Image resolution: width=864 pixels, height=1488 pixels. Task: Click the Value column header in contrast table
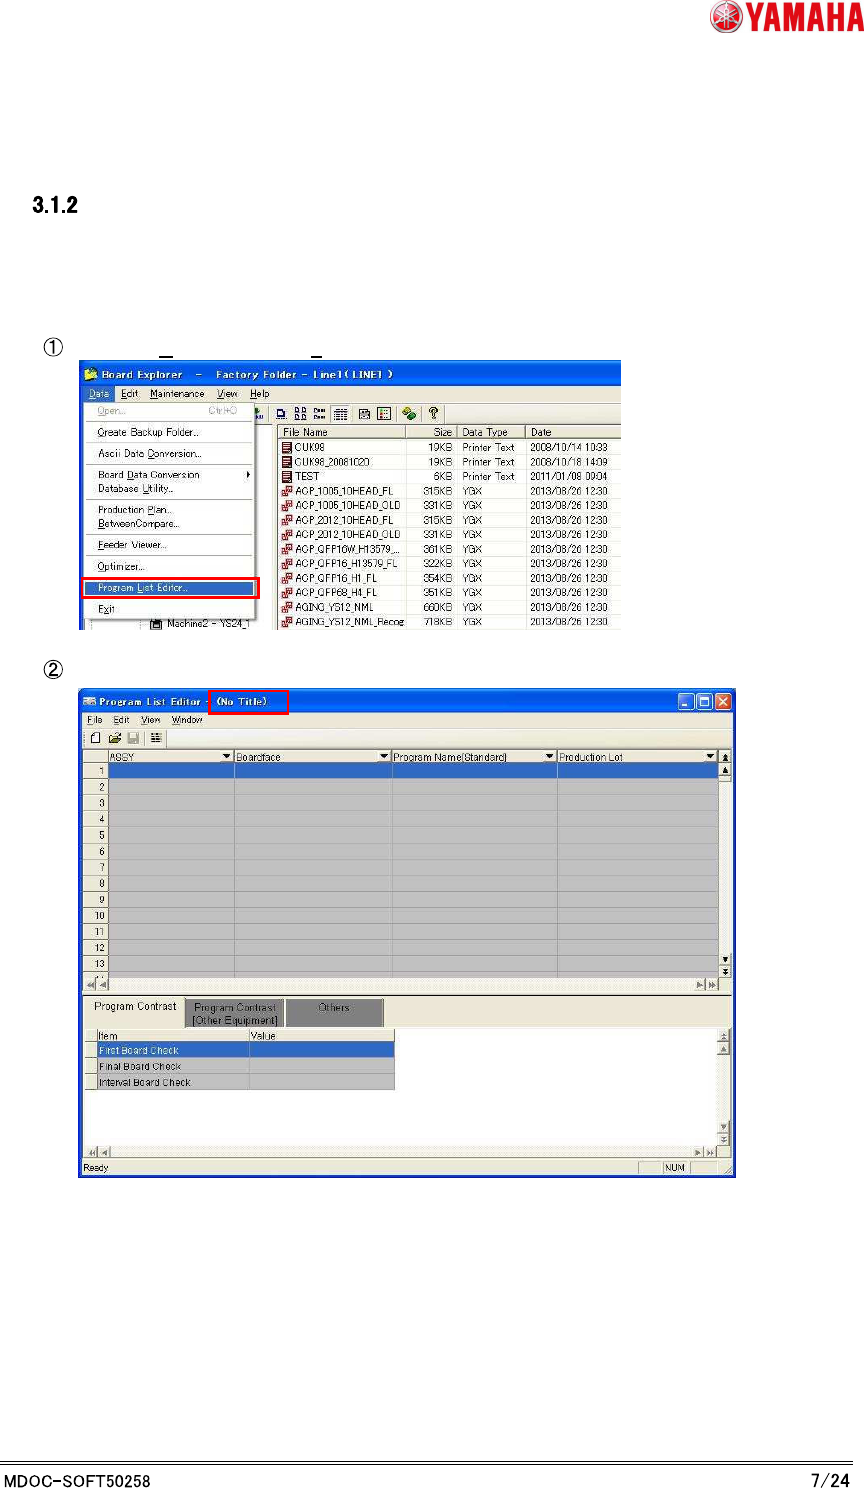point(322,1036)
